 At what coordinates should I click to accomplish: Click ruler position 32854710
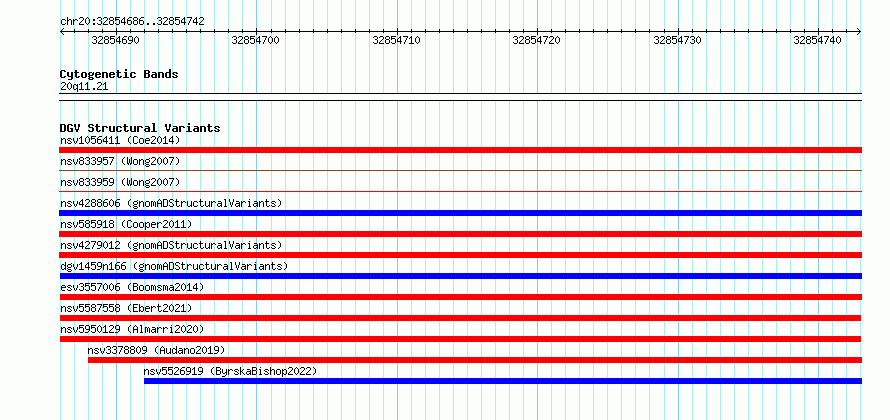396,40
